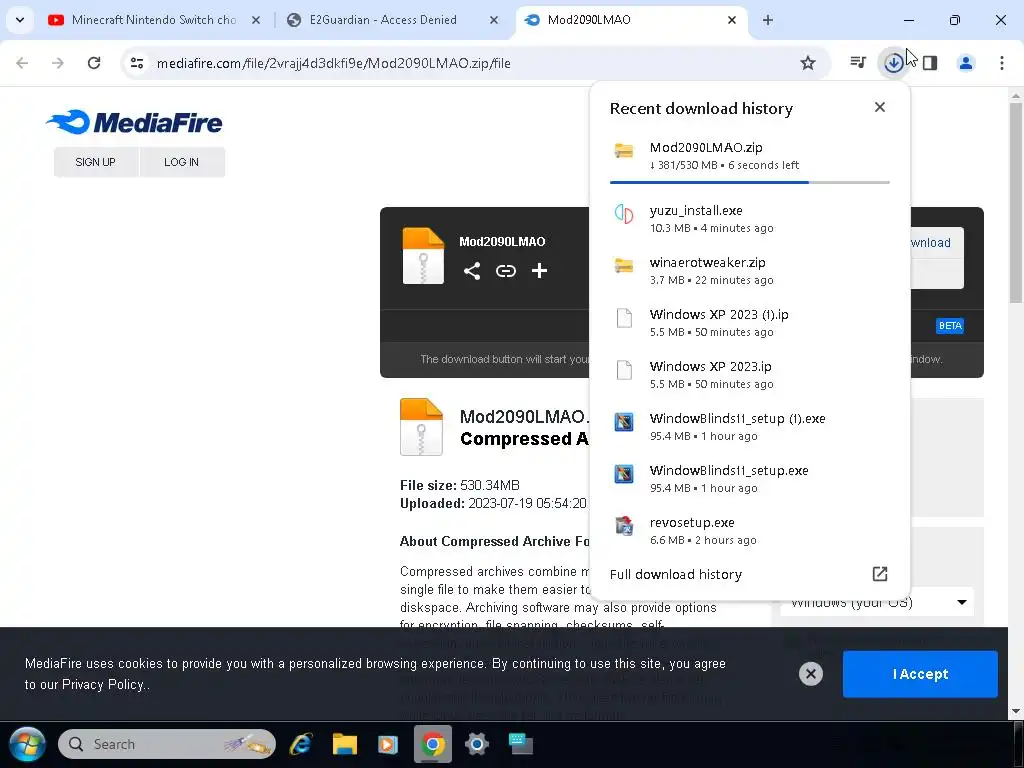Open media player icon in taskbar

387,744
